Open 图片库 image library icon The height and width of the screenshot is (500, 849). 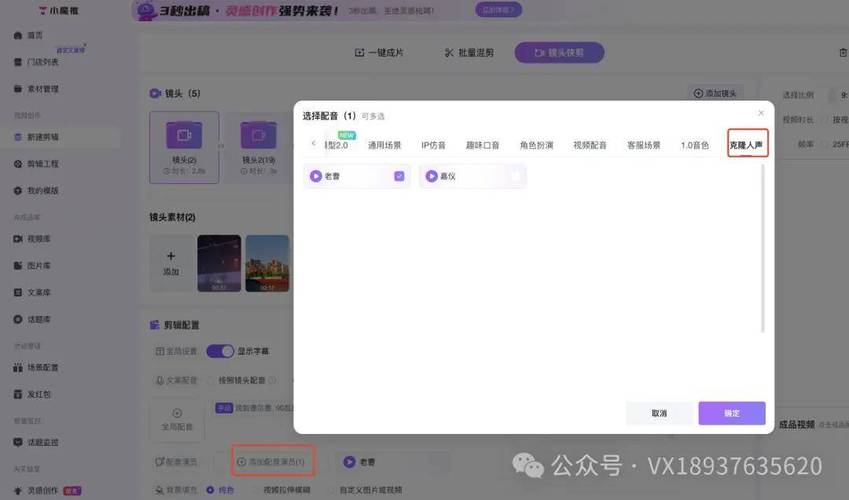pyautogui.click(x=17, y=266)
